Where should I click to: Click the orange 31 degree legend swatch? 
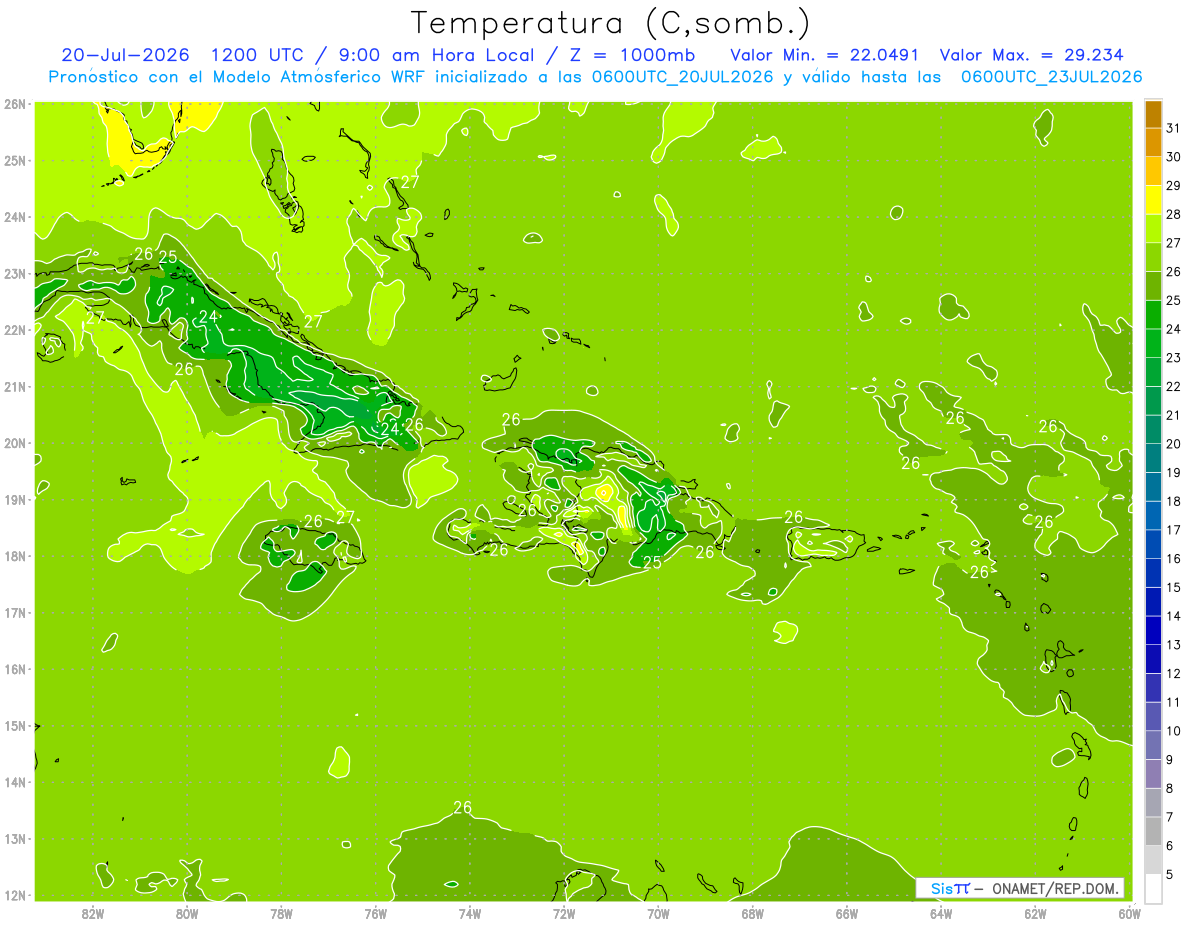(1153, 115)
